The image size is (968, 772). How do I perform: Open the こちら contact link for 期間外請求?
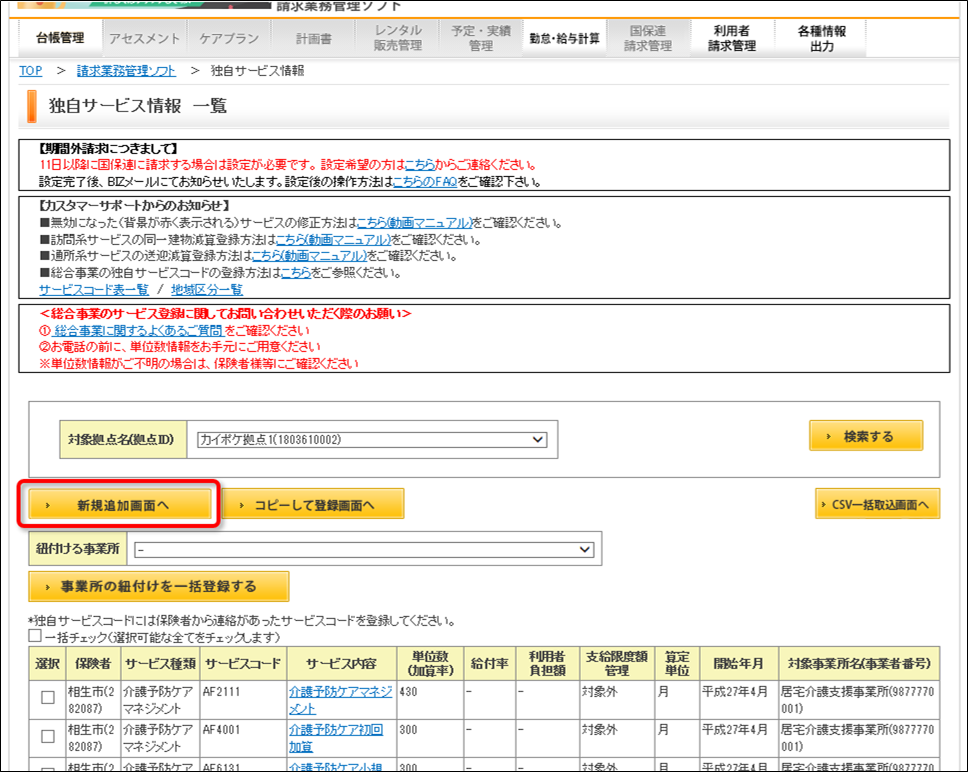coord(420,165)
